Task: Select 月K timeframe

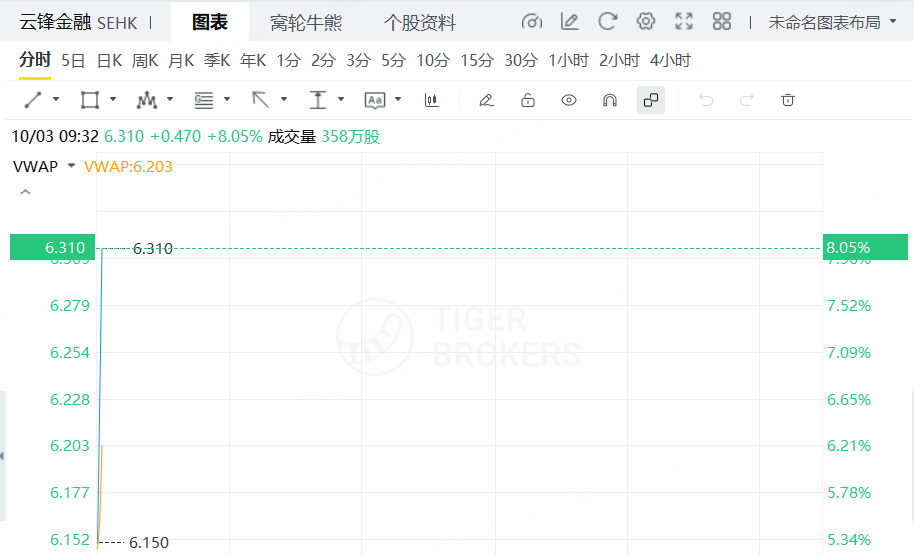Action: (181, 60)
